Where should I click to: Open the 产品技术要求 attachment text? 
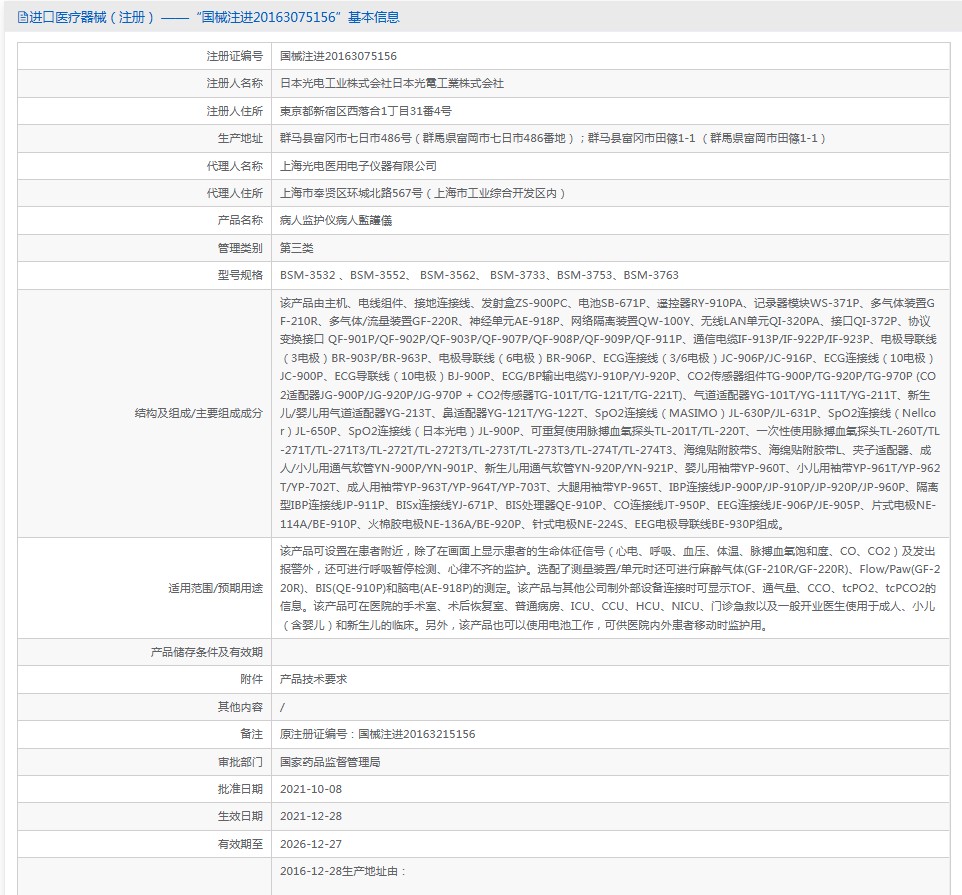click(314, 680)
